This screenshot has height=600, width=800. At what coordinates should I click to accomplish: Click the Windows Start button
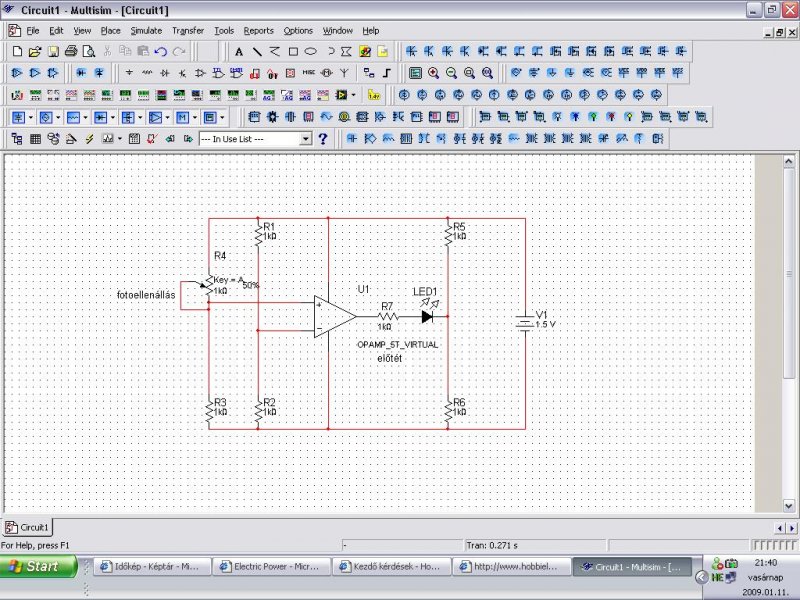pyautogui.click(x=39, y=566)
